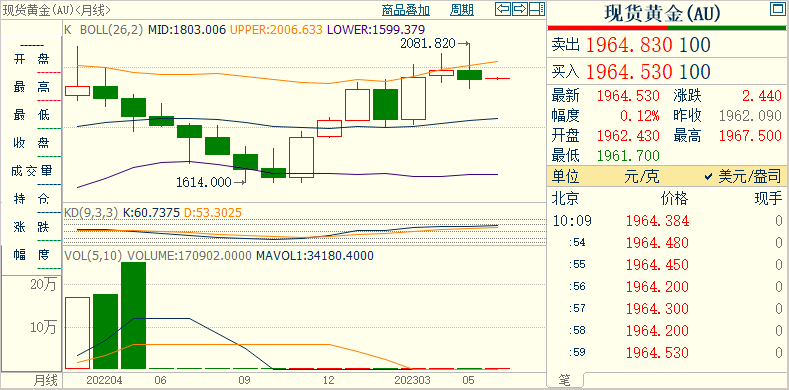Click the tallest green volume bar
Screen dimensions: 789x390
coord(133,316)
